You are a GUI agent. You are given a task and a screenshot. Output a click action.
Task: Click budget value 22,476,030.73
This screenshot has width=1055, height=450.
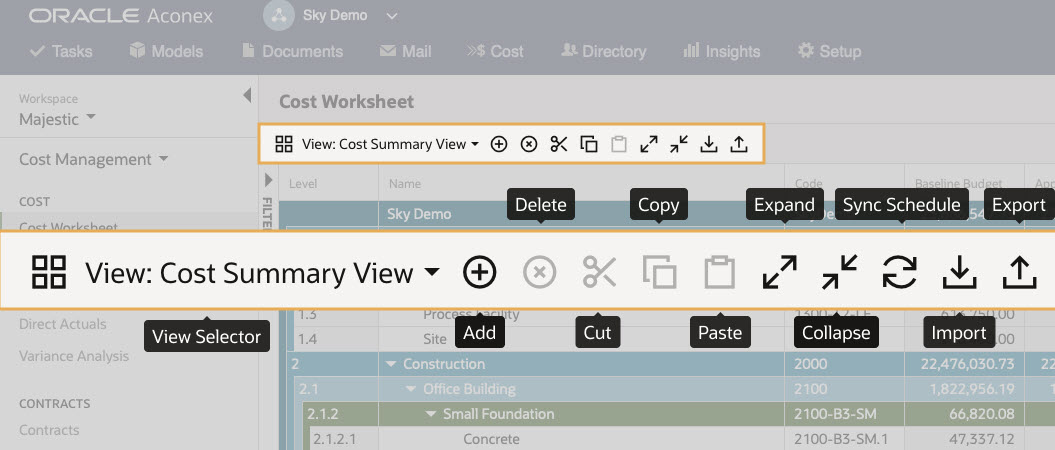(x=966, y=364)
